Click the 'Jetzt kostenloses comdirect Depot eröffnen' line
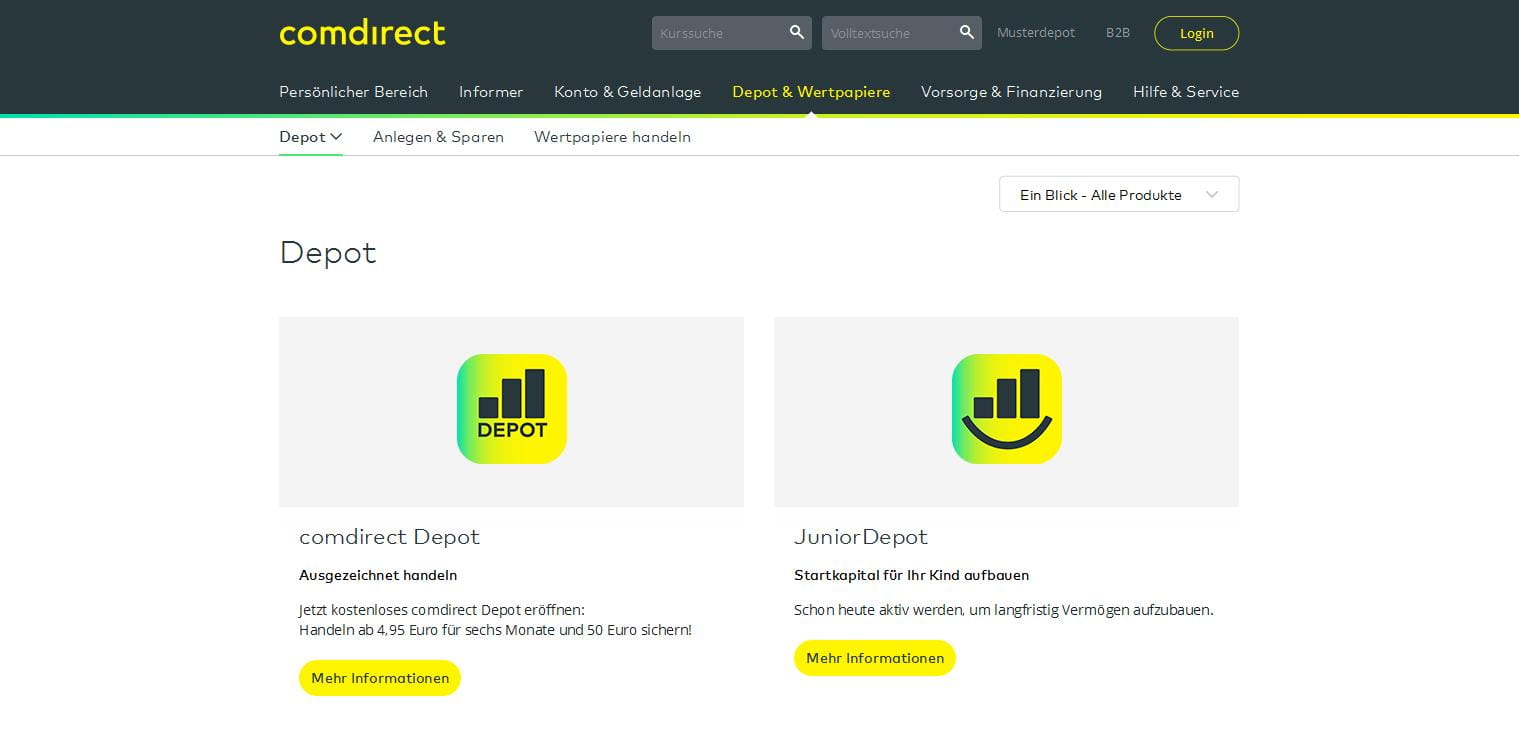The width and height of the screenshot is (1519, 755). pos(442,610)
